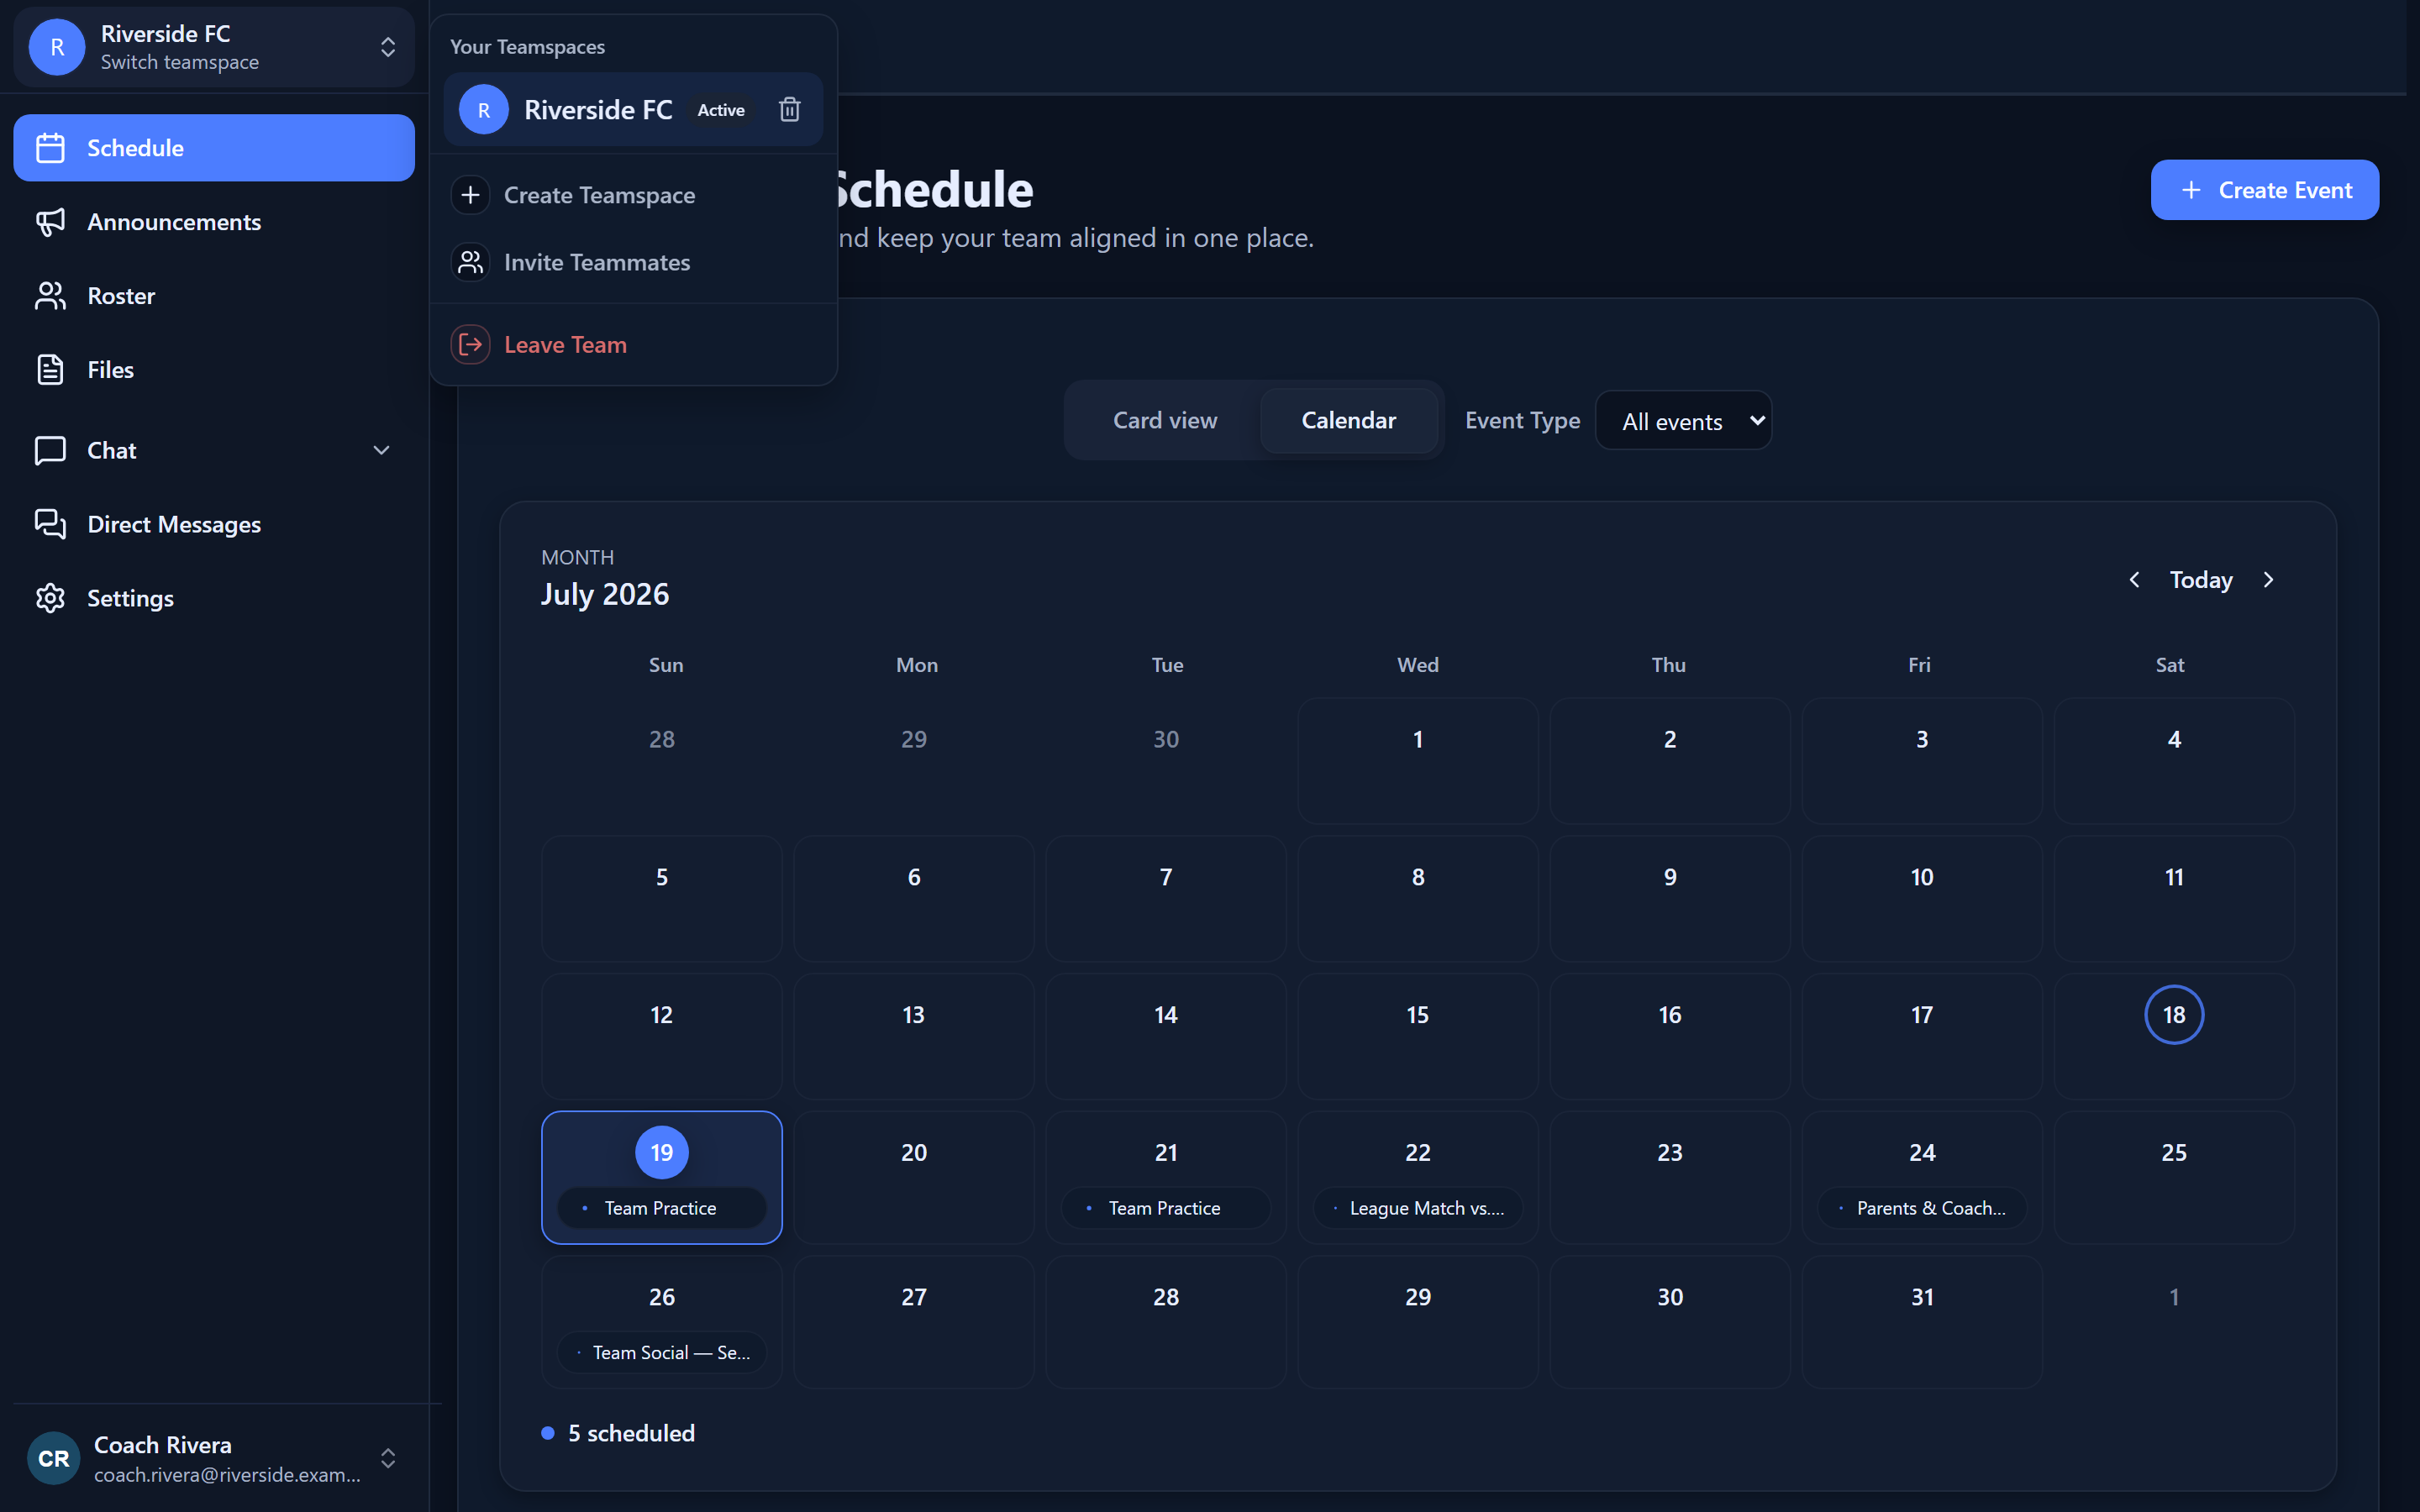Switch to Card view
The width and height of the screenshot is (2420, 1512).
click(1165, 420)
